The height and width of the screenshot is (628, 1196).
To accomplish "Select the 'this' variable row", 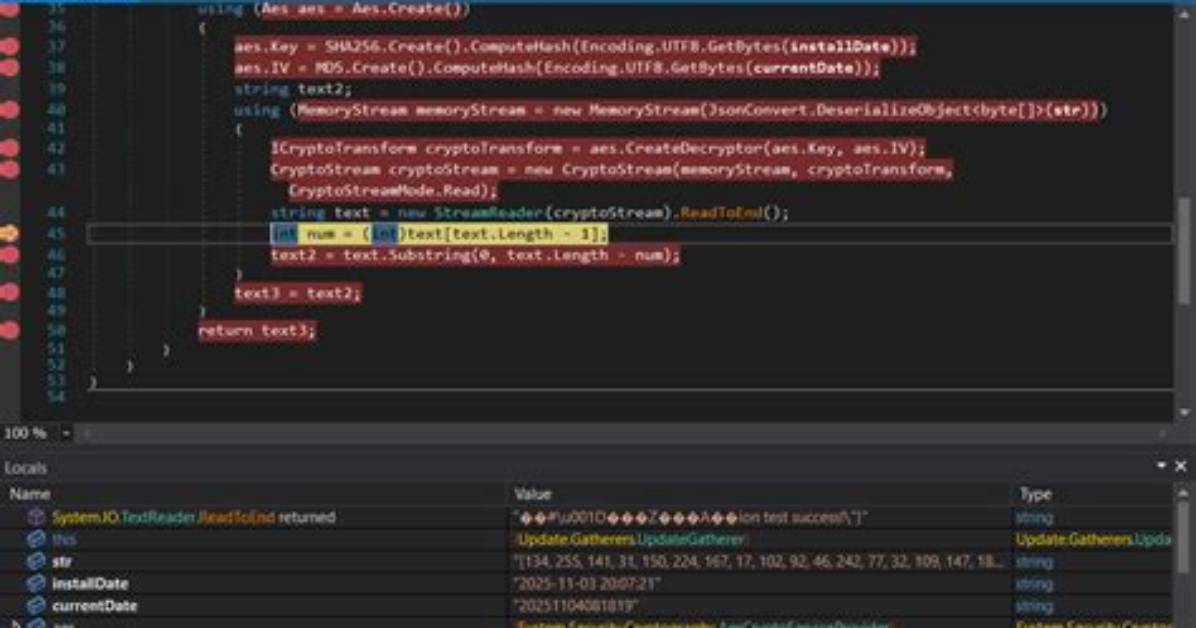I will pyautogui.click(x=587, y=539).
